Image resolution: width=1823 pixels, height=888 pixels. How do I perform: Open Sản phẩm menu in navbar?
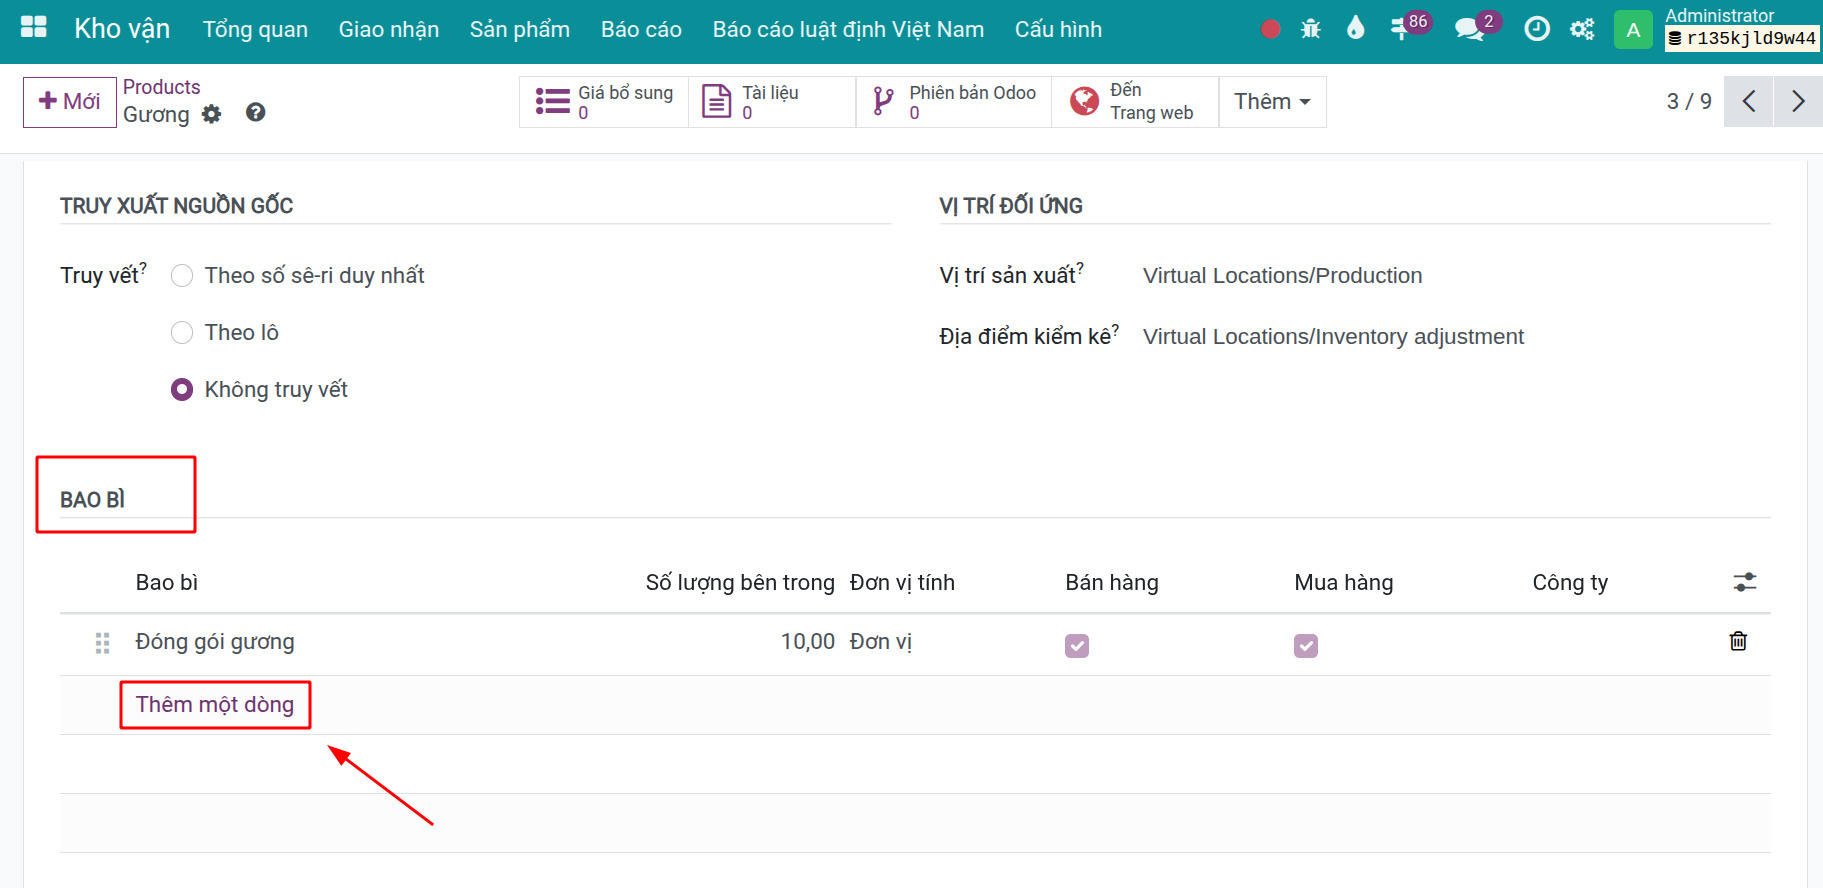(519, 30)
